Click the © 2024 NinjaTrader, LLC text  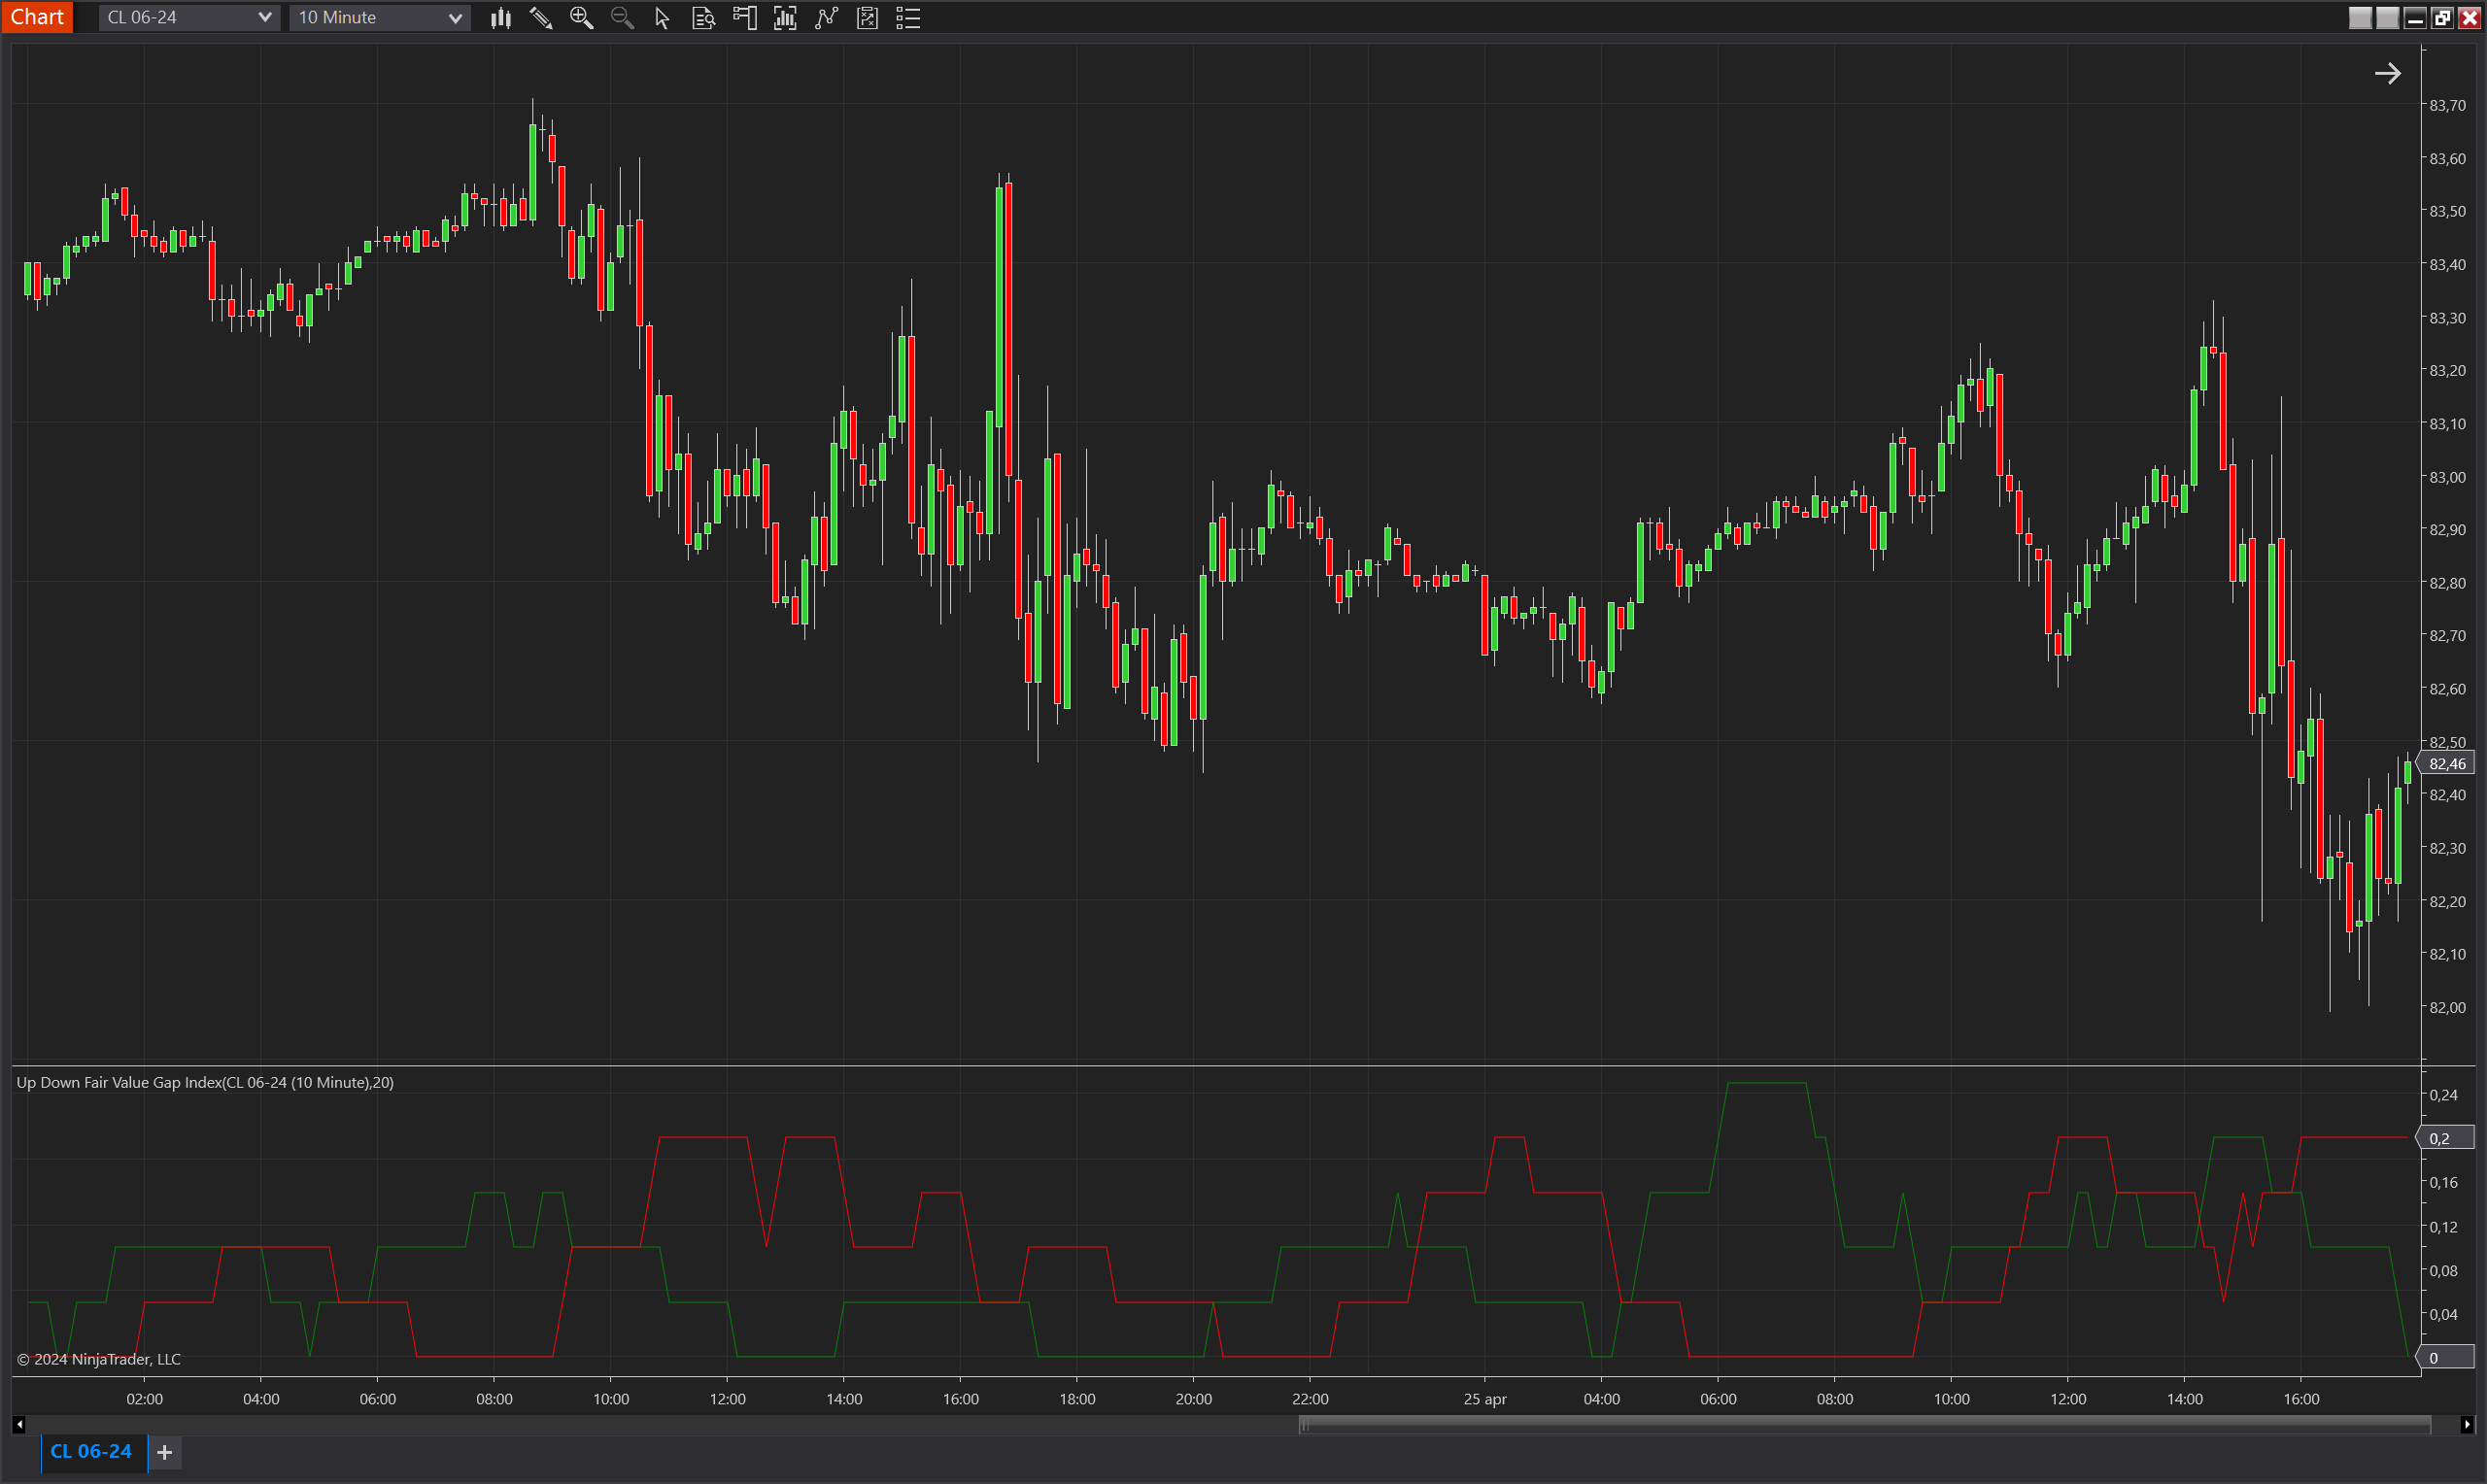[x=99, y=1359]
